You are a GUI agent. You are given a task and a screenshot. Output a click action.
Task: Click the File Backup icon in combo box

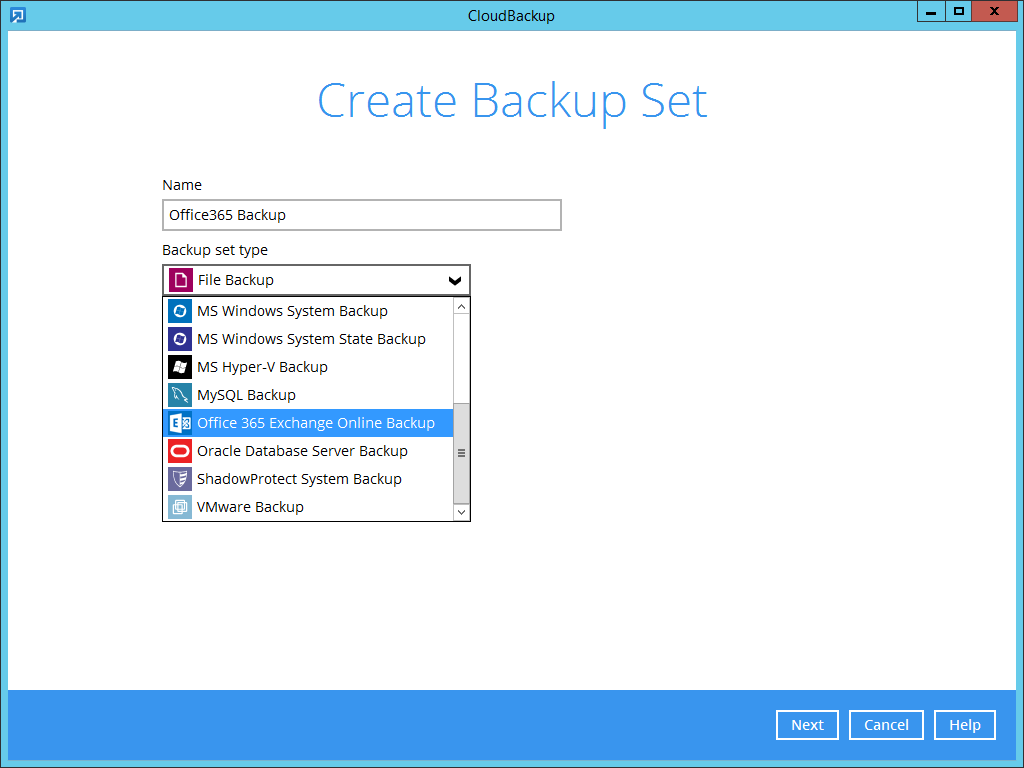[180, 280]
